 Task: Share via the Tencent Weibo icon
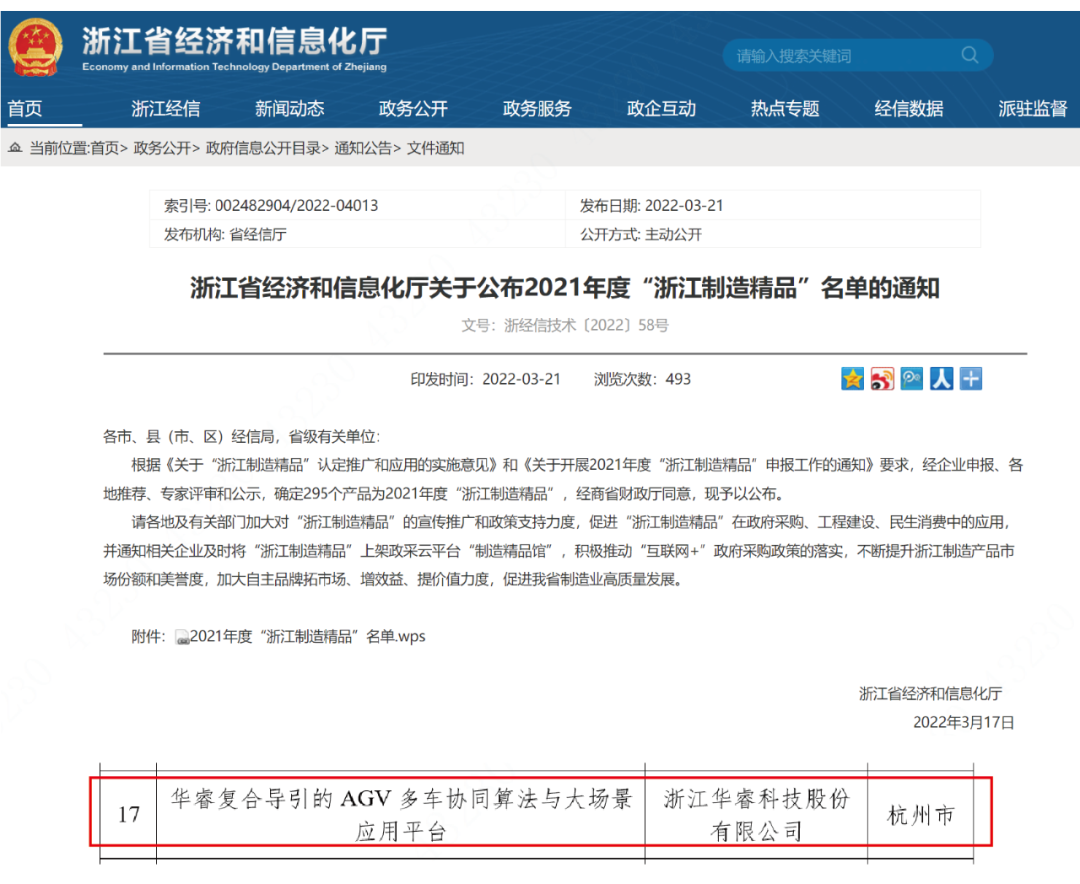(911, 379)
